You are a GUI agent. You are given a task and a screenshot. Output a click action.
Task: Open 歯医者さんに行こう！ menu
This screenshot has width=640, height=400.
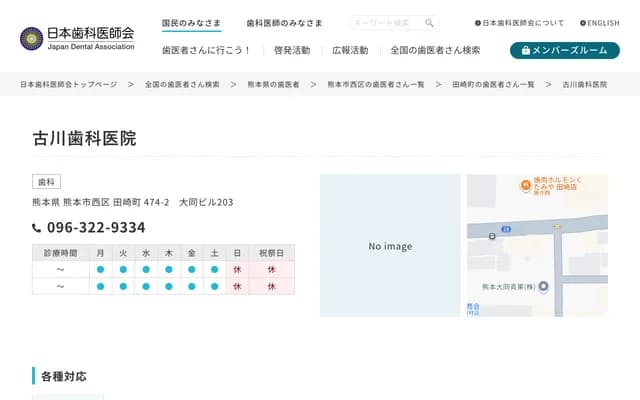[x=206, y=50]
